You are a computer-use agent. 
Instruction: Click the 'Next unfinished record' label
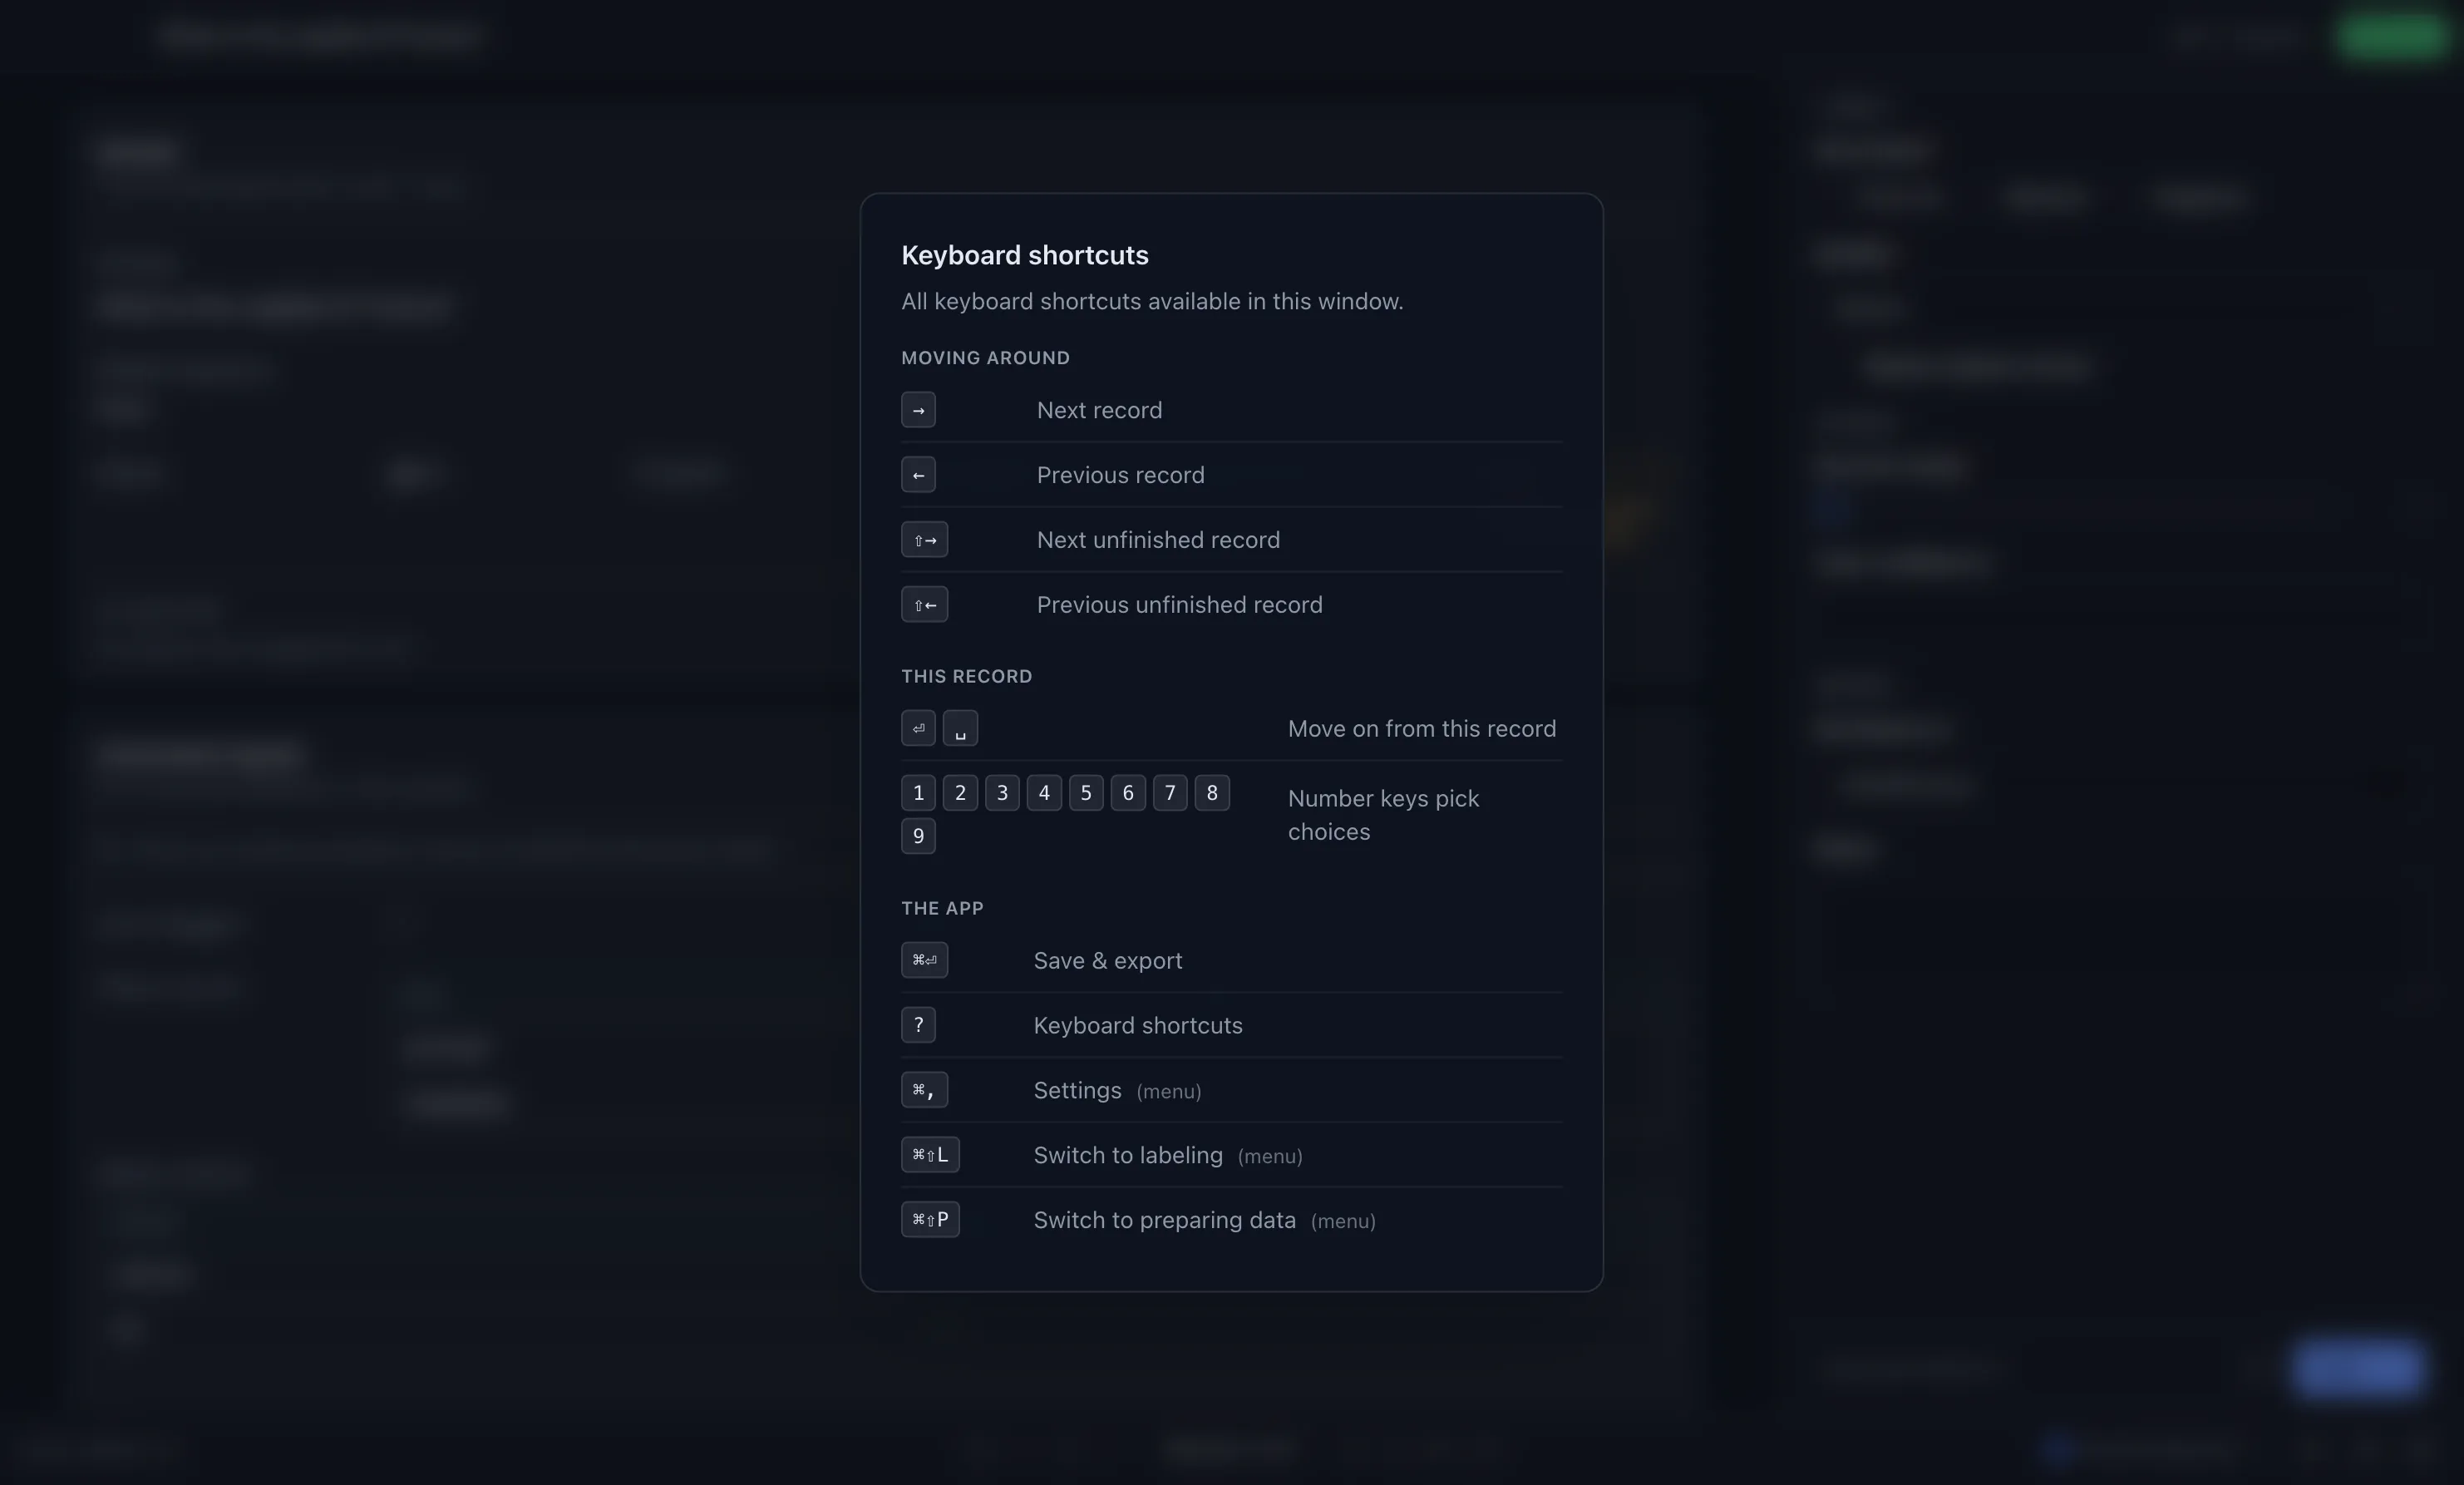click(x=1158, y=540)
